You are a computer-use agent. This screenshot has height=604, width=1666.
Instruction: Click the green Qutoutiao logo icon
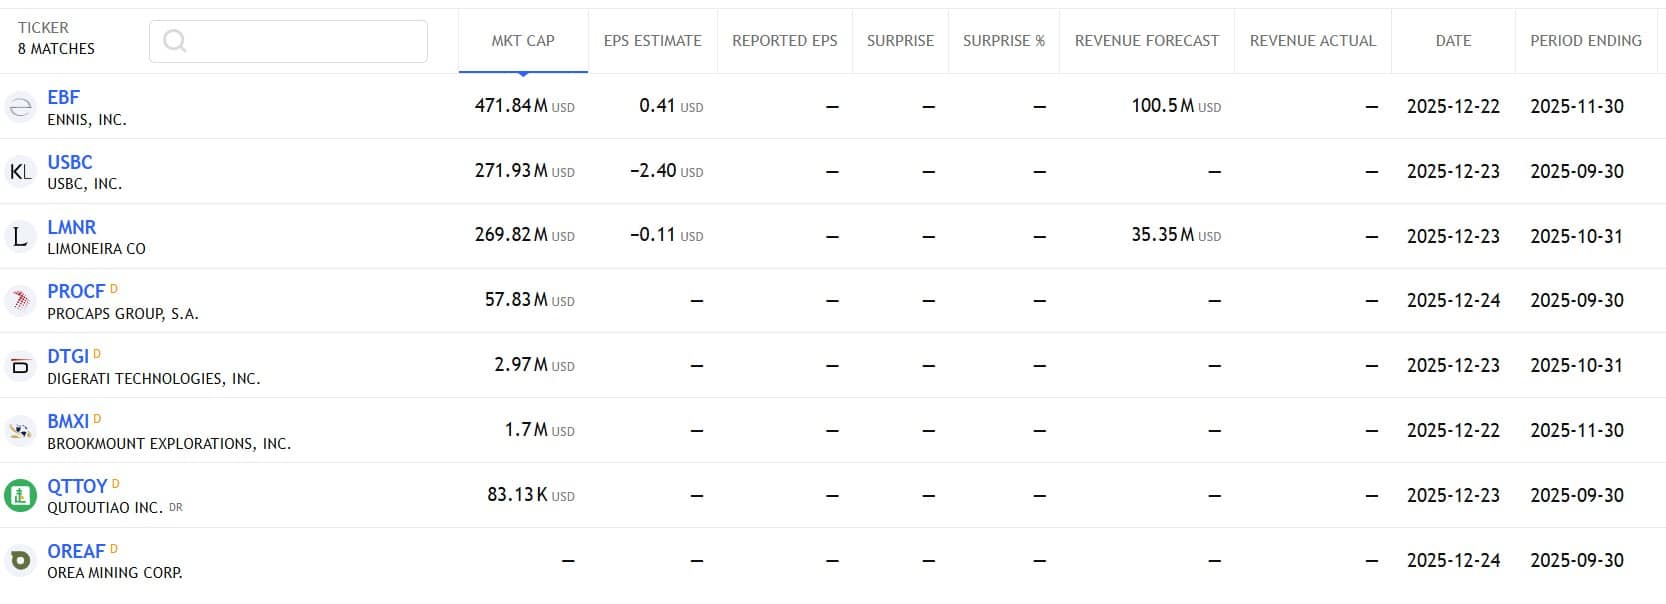(20, 496)
